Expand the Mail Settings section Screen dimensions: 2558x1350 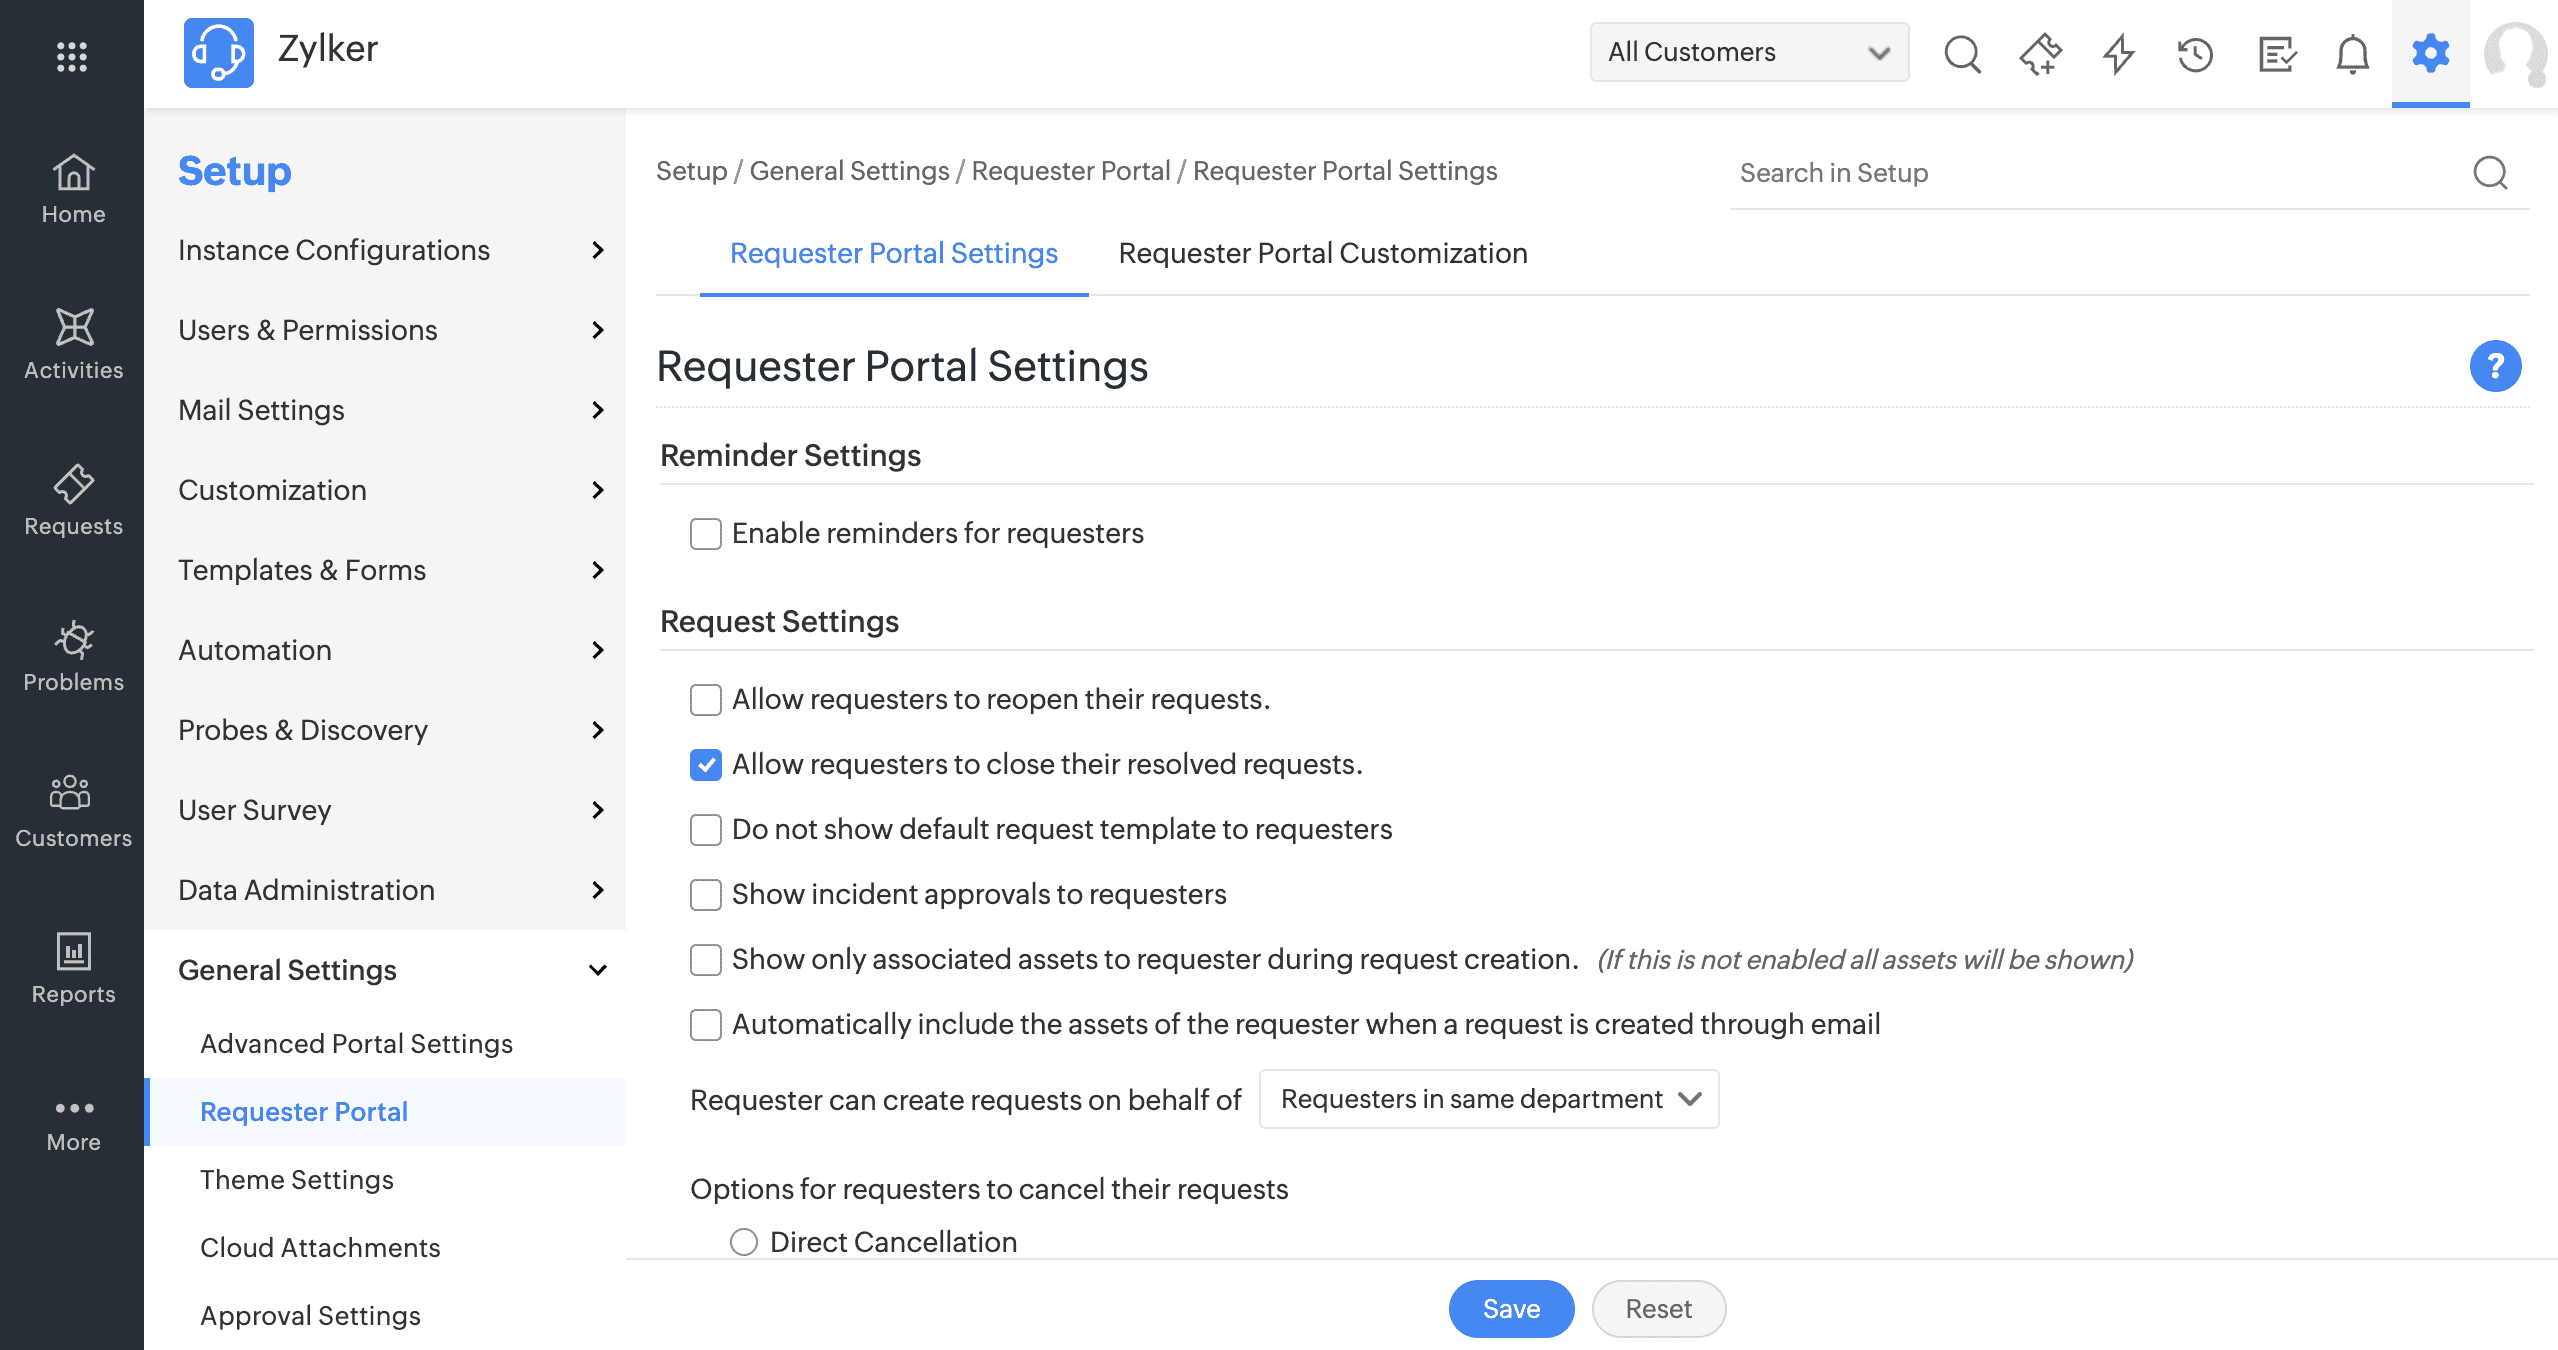[390, 410]
